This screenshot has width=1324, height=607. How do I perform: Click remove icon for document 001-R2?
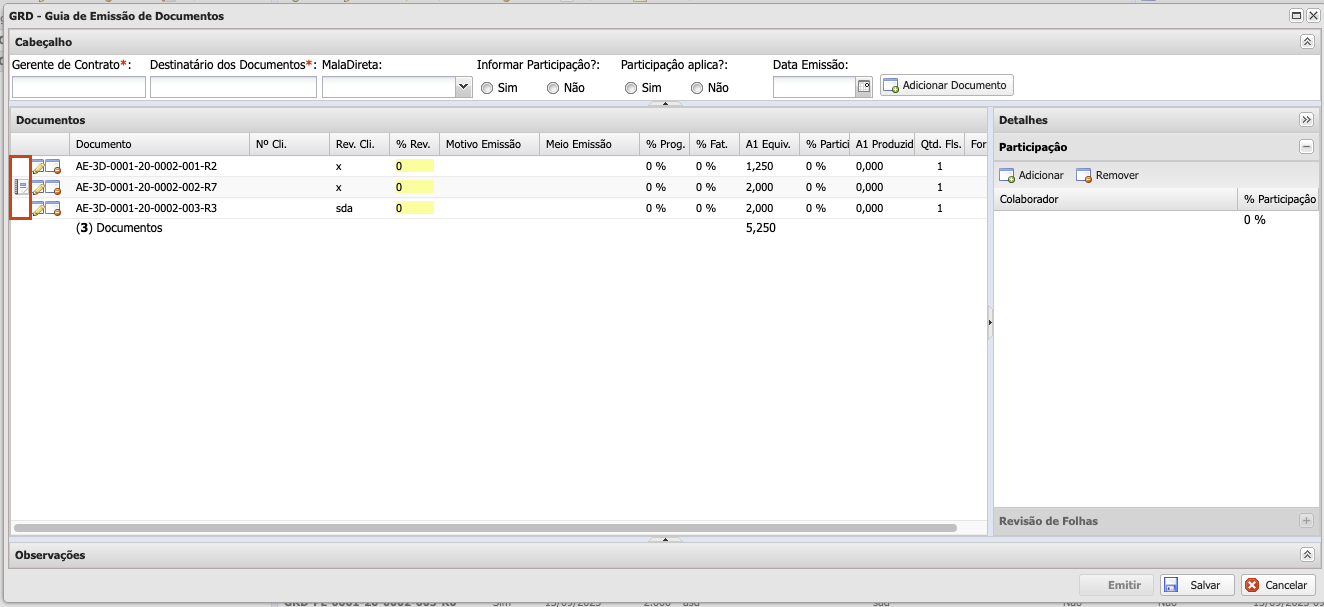coord(53,166)
